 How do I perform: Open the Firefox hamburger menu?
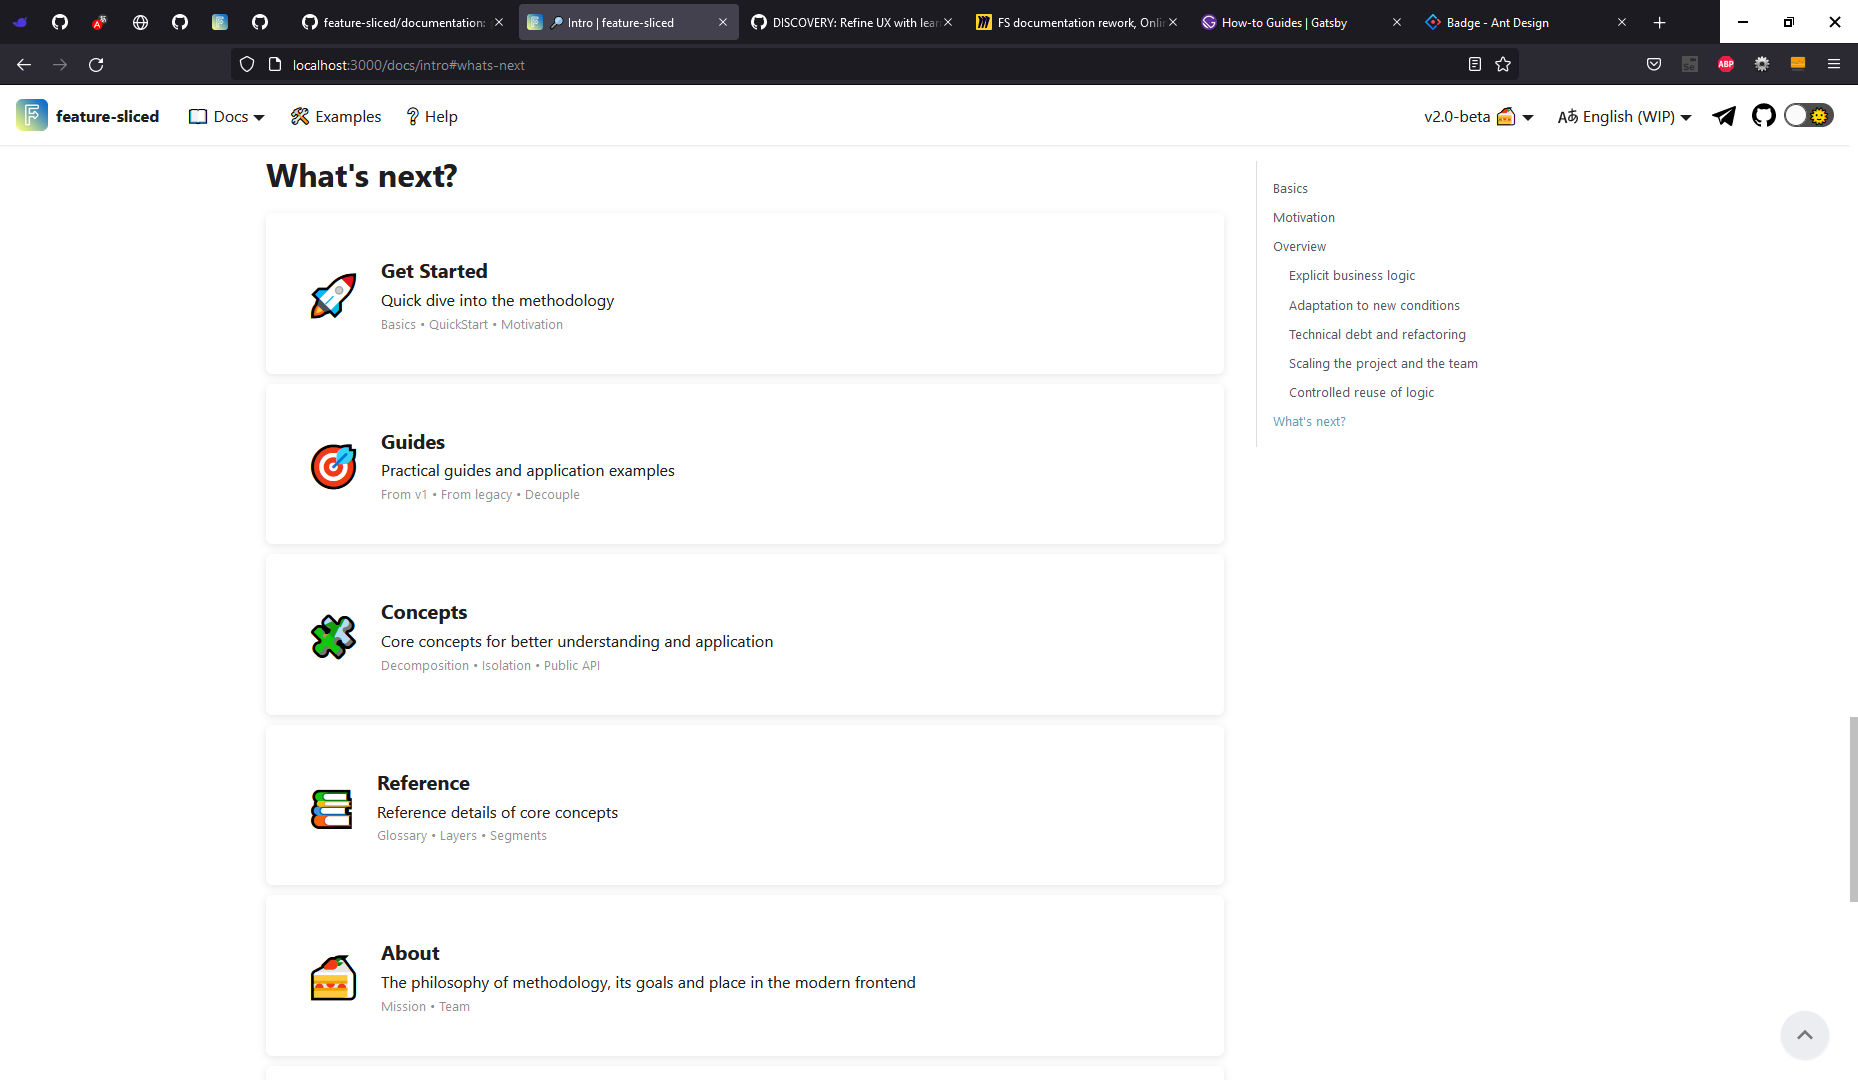point(1835,64)
